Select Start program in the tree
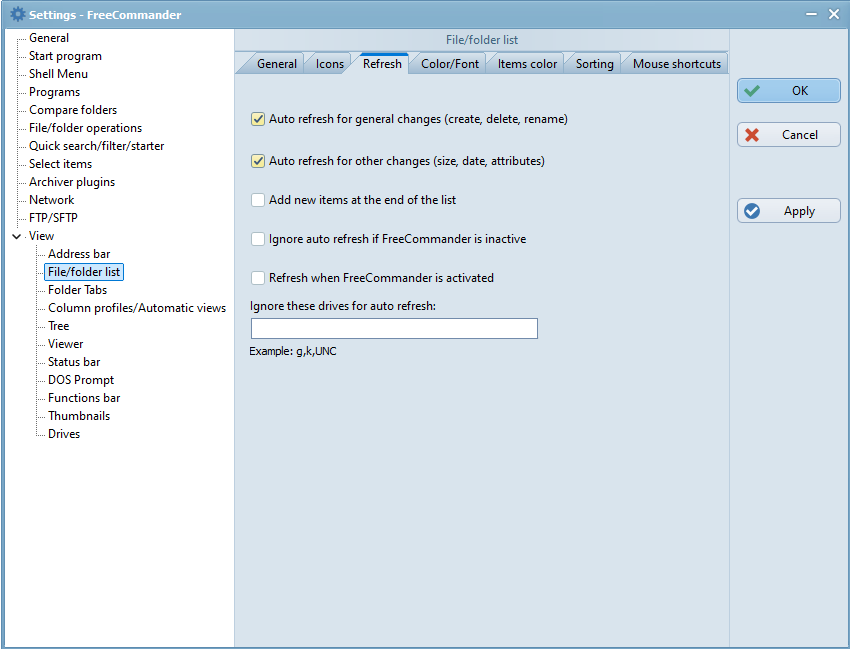This screenshot has width=850, height=649. coord(65,56)
